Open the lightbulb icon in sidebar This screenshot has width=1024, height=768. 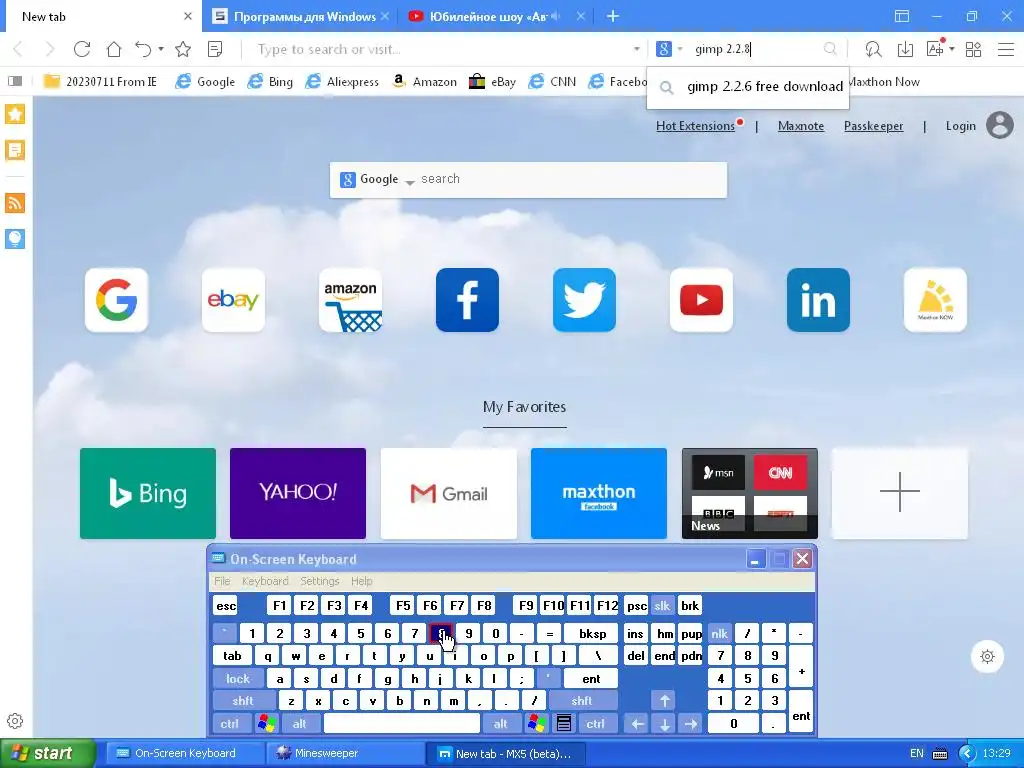point(15,238)
